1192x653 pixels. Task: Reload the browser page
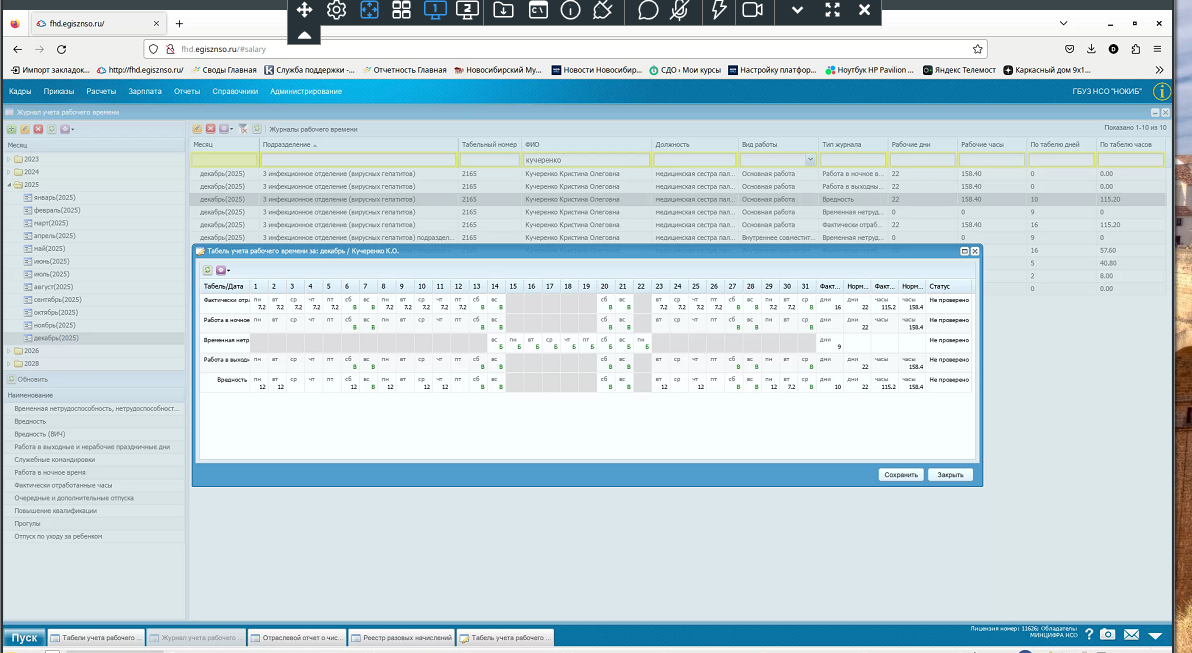pos(62,49)
